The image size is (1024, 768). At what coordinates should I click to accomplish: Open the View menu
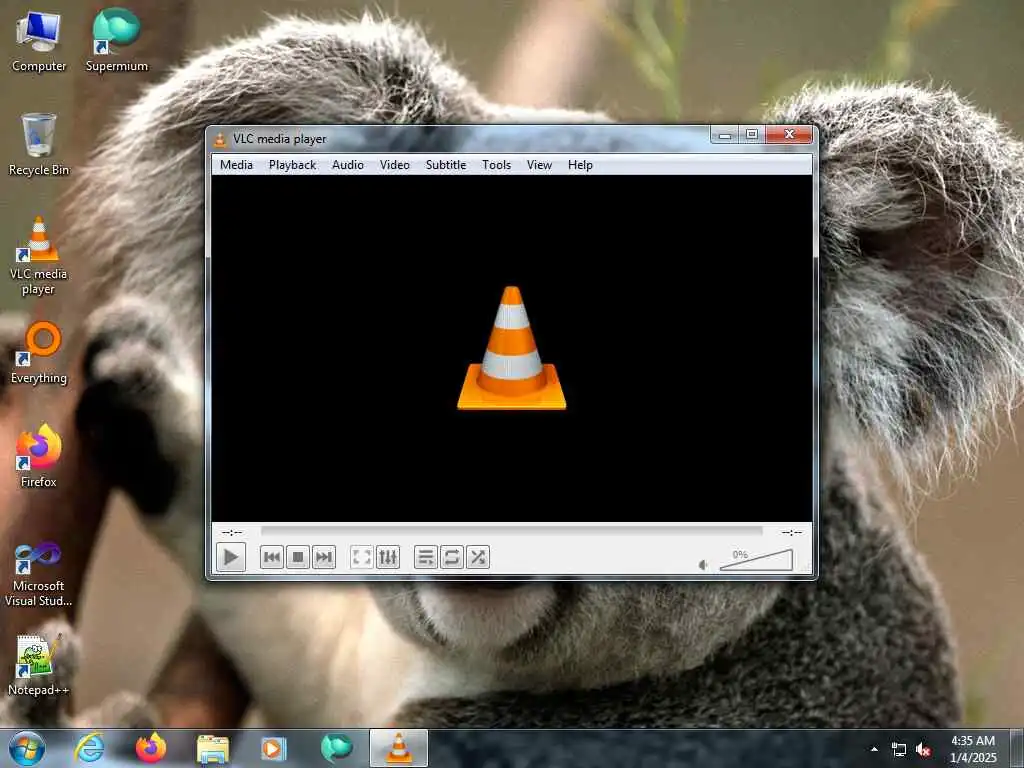(539, 165)
